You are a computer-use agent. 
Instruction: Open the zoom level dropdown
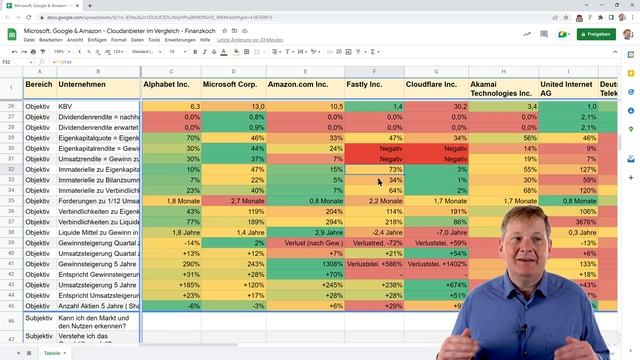tap(62, 52)
